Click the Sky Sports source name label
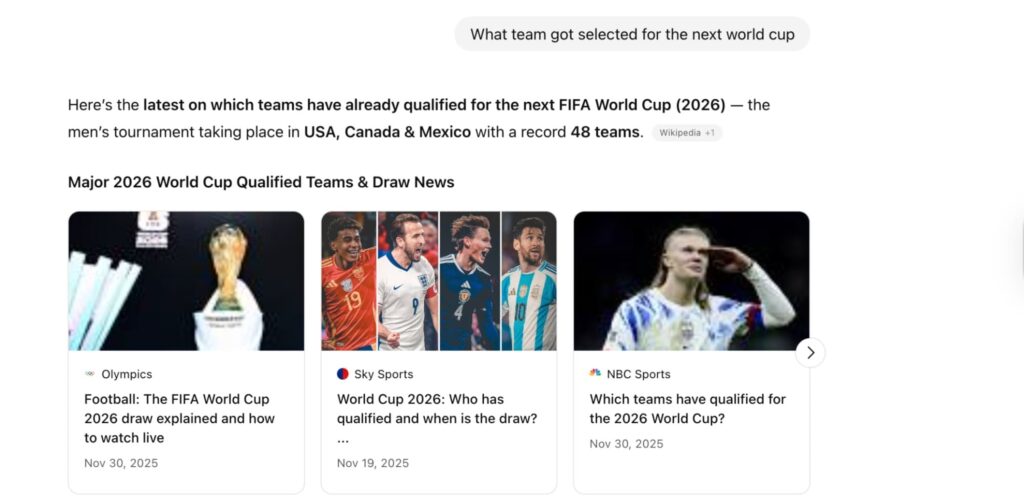 coord(383,374)
